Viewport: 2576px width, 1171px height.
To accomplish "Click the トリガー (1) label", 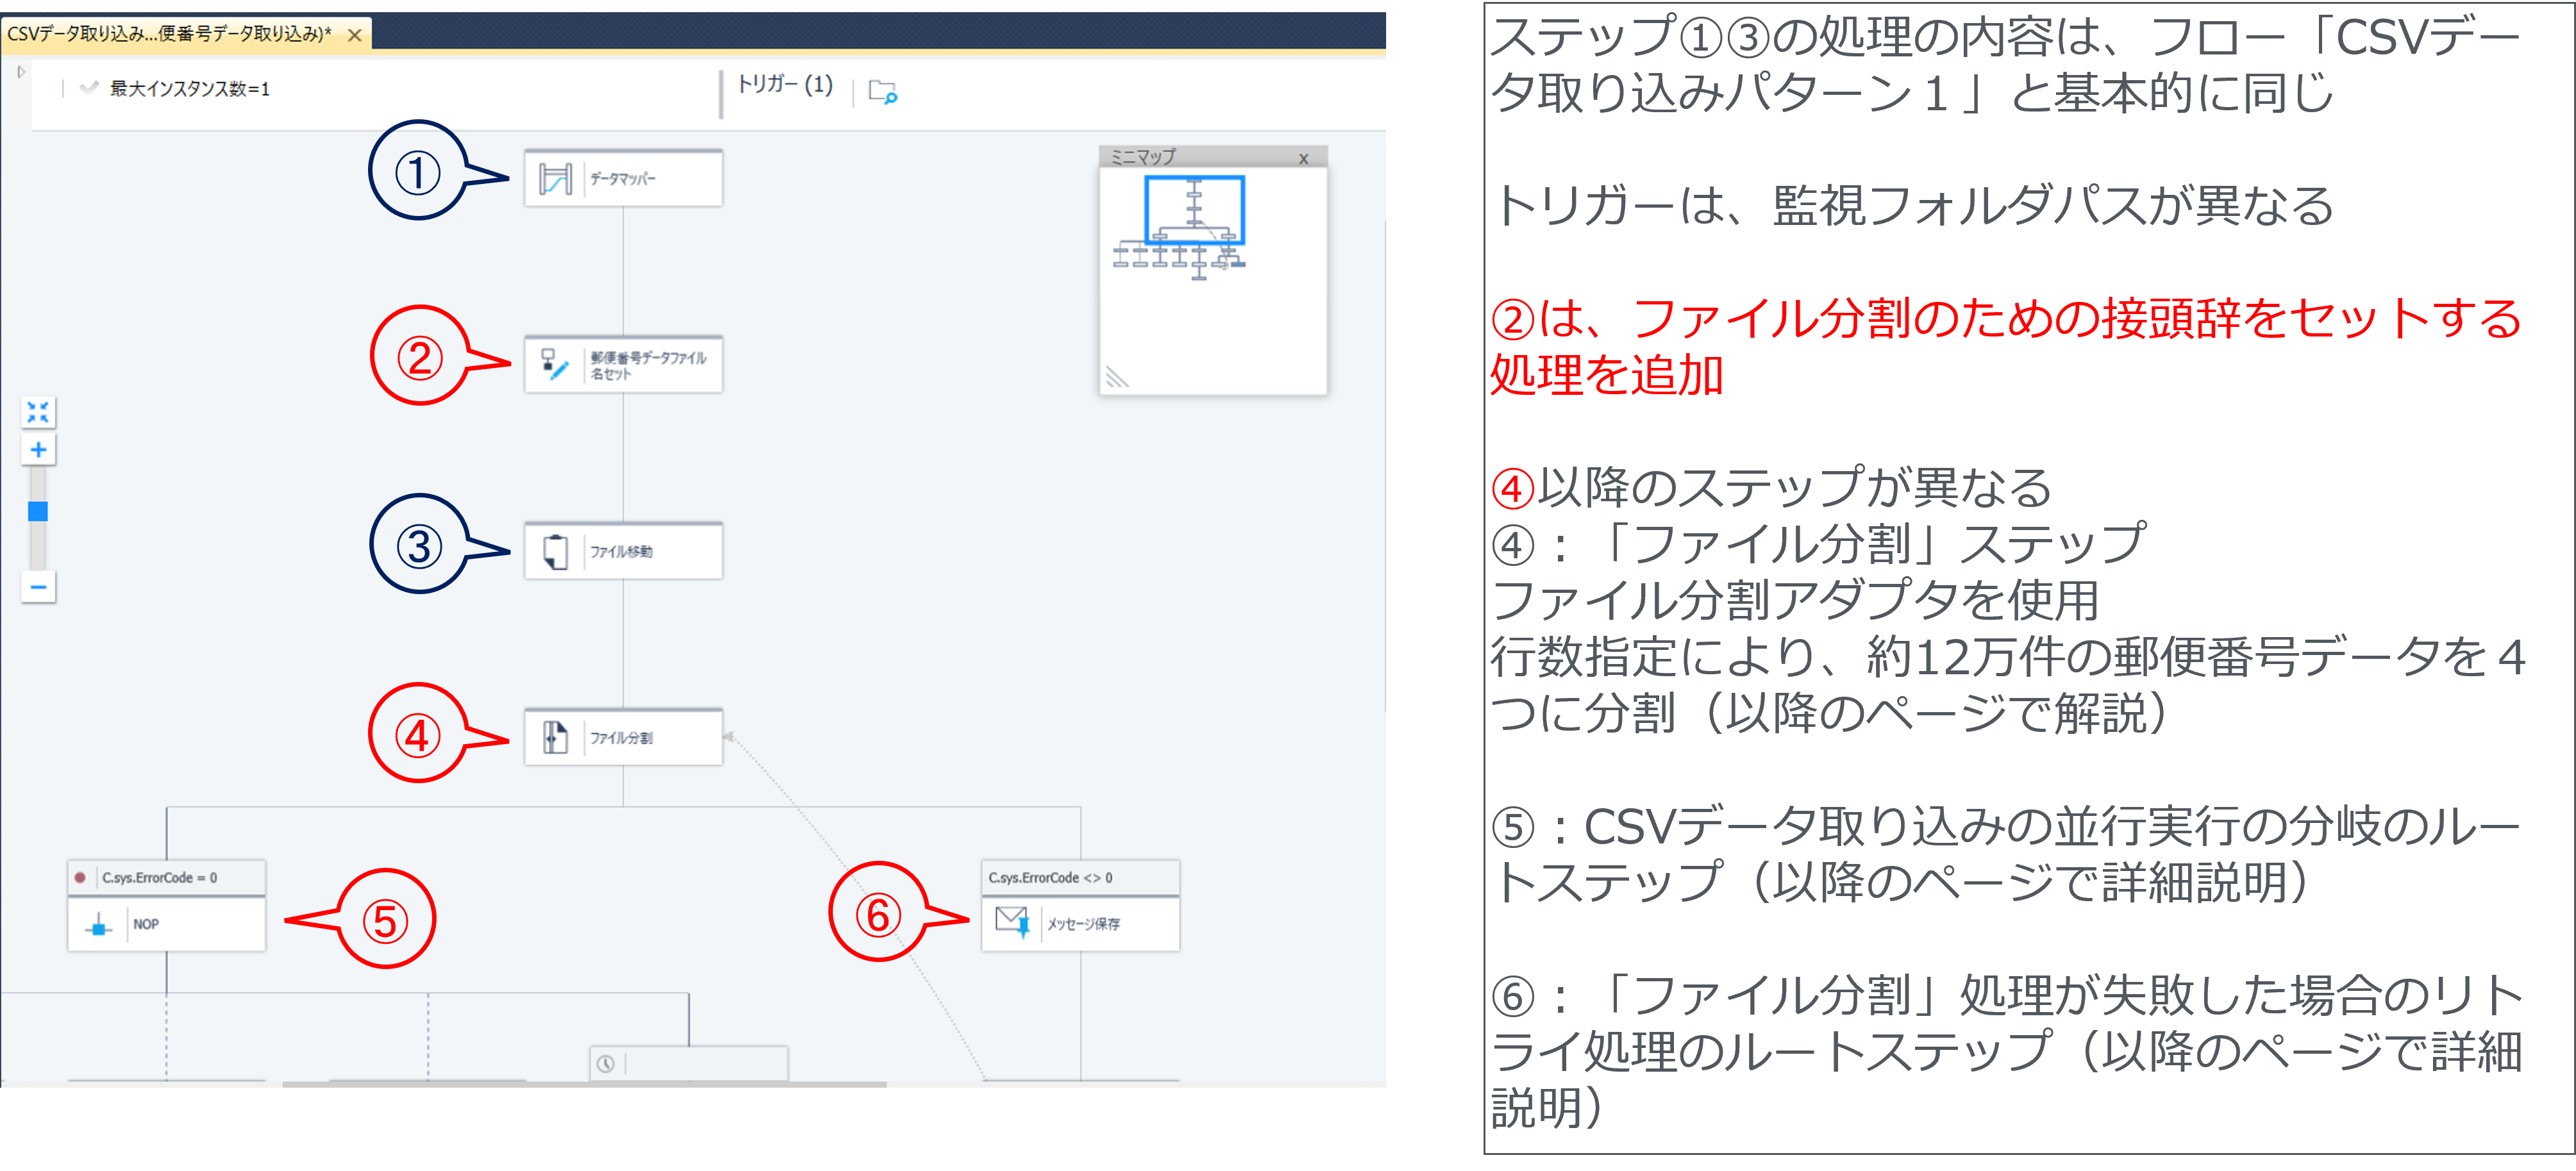I will [x=786, y=86].
